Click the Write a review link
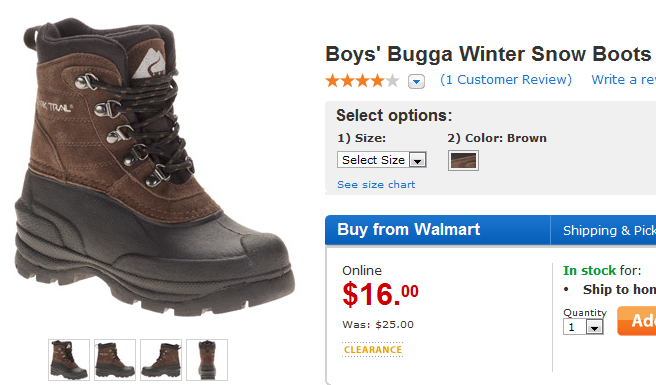 pos(623,80)
